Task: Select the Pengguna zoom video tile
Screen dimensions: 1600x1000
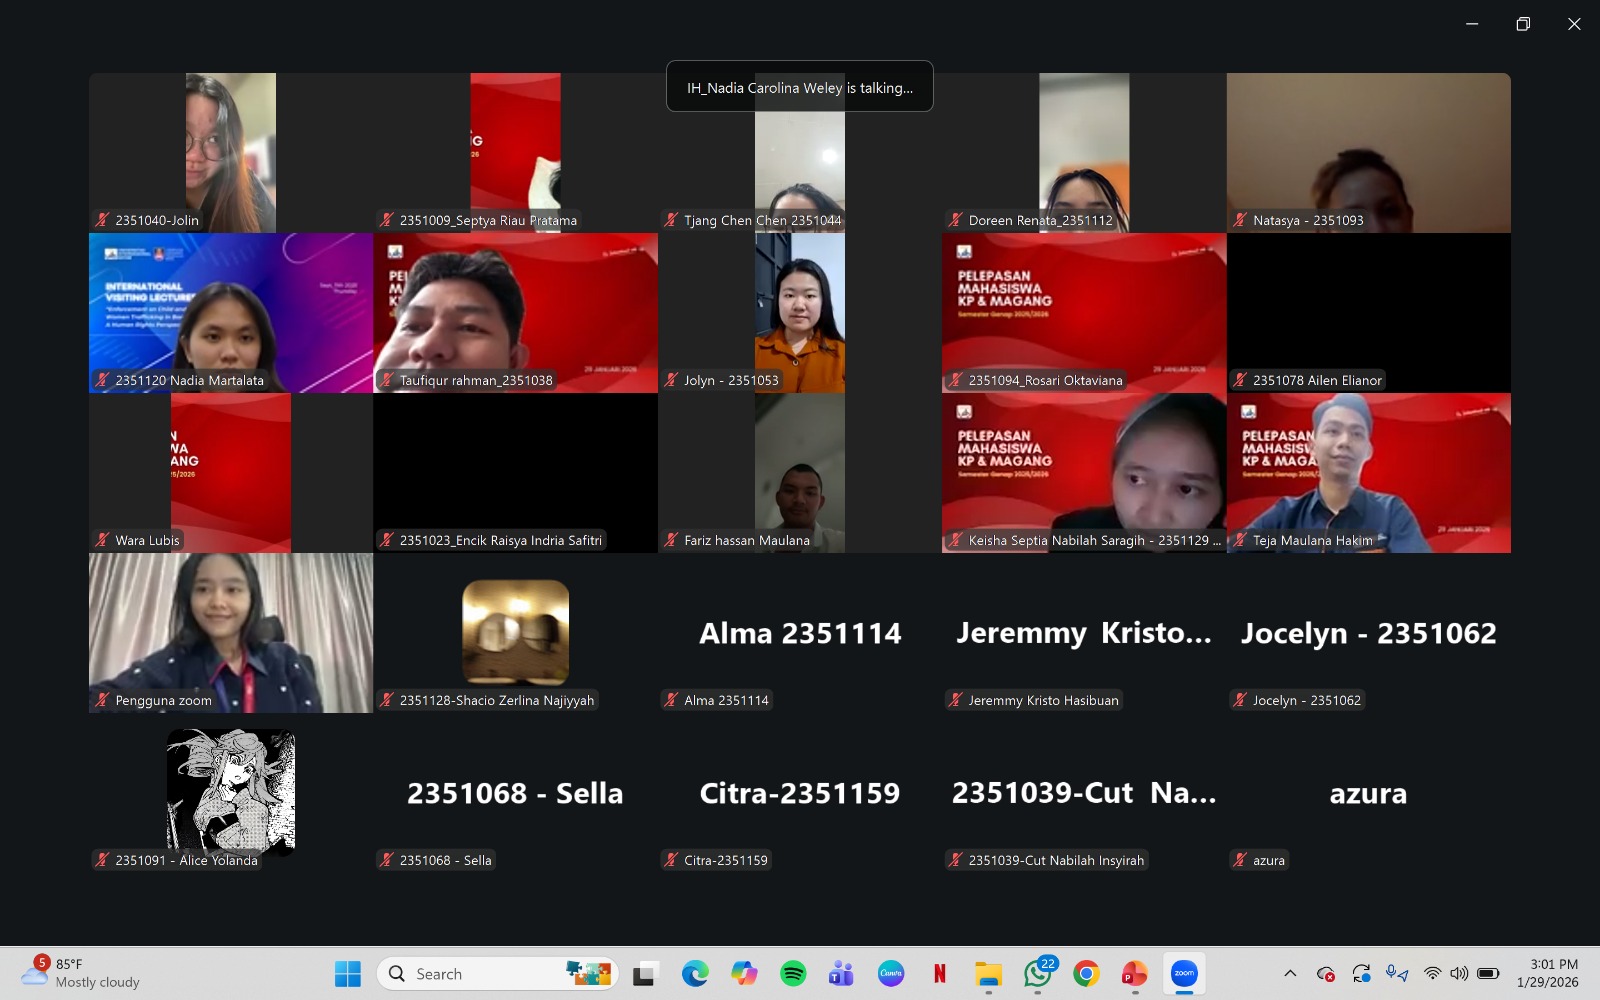Action: (231, 632)
